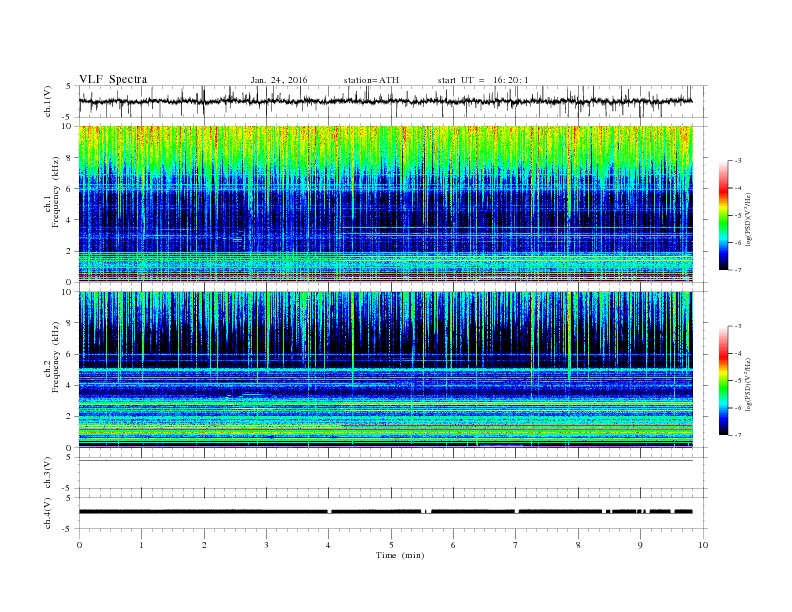Screen dimensions: 792x612
Task: Click the "Time (min)" x-axis title
Action: click(400, 555)
